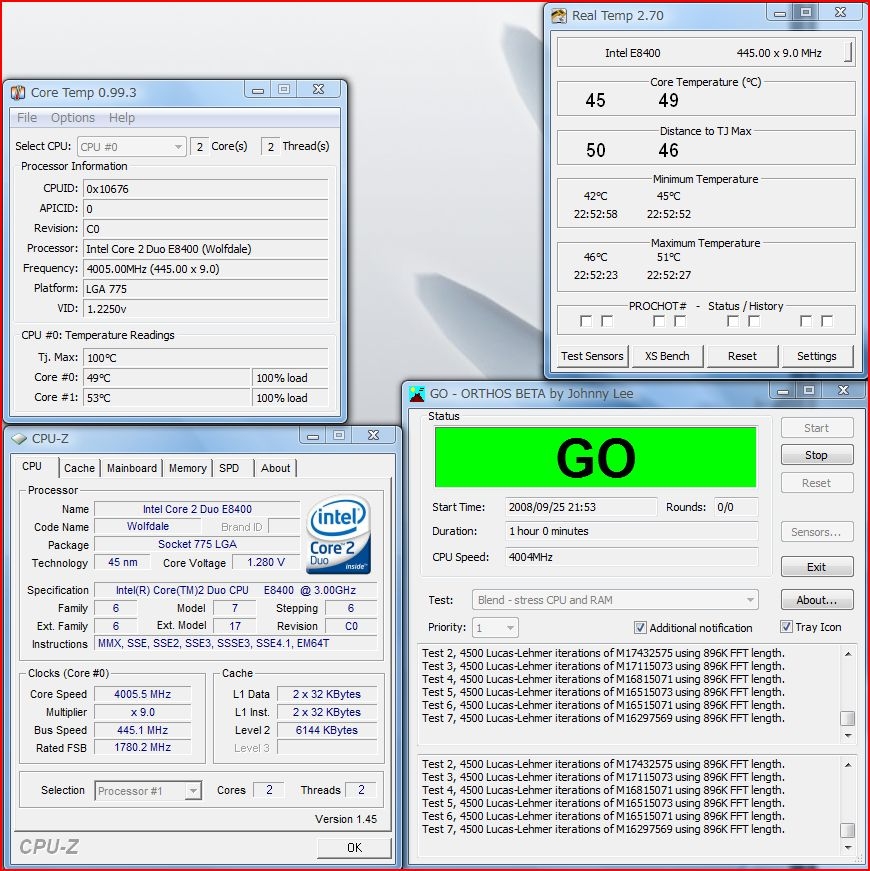Open the Options menu in Core Temp
Image resolution: width=870 pixels, height=871 pixels.
[73, 118]
